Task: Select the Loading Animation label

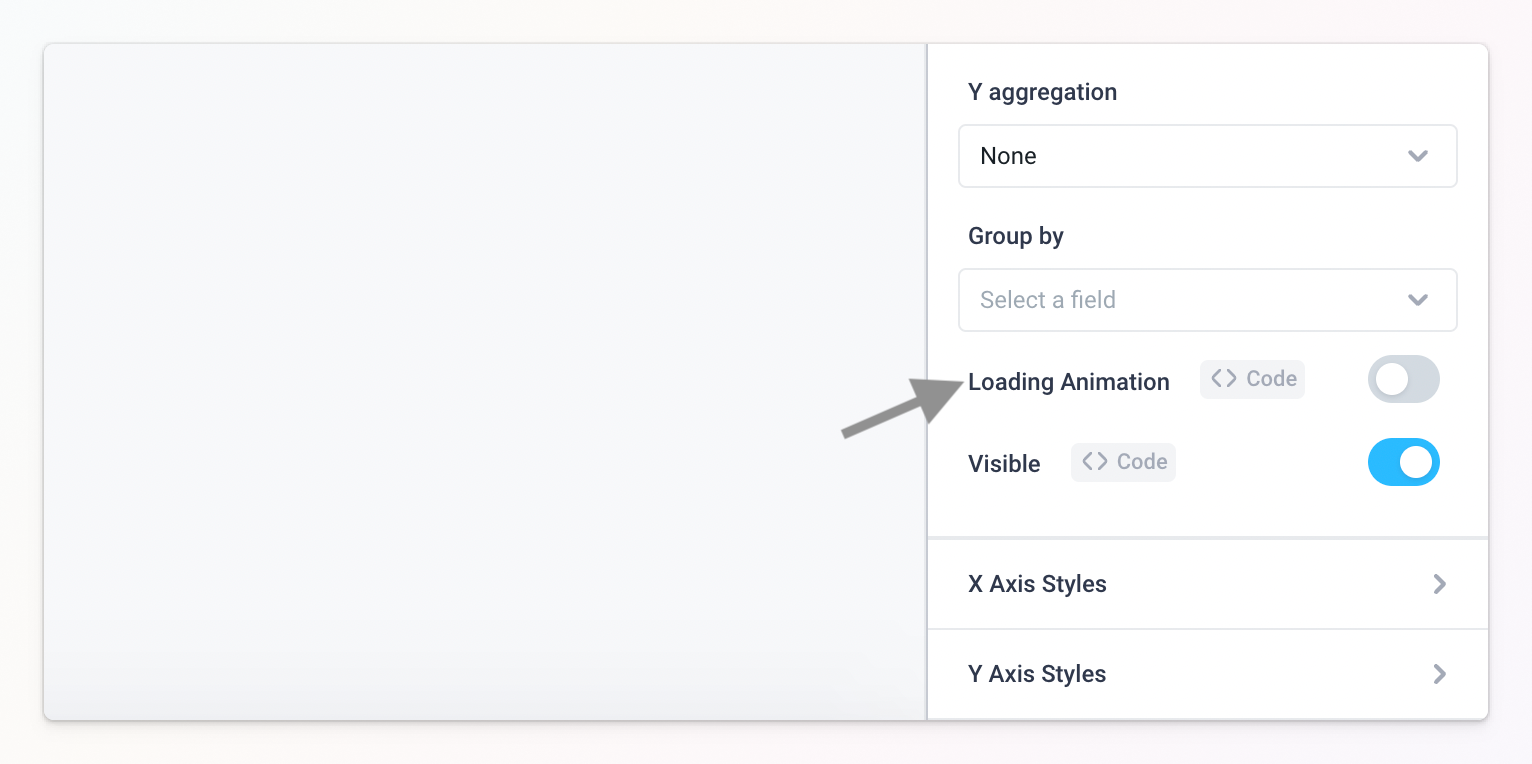Action: tap(1068, 382)
